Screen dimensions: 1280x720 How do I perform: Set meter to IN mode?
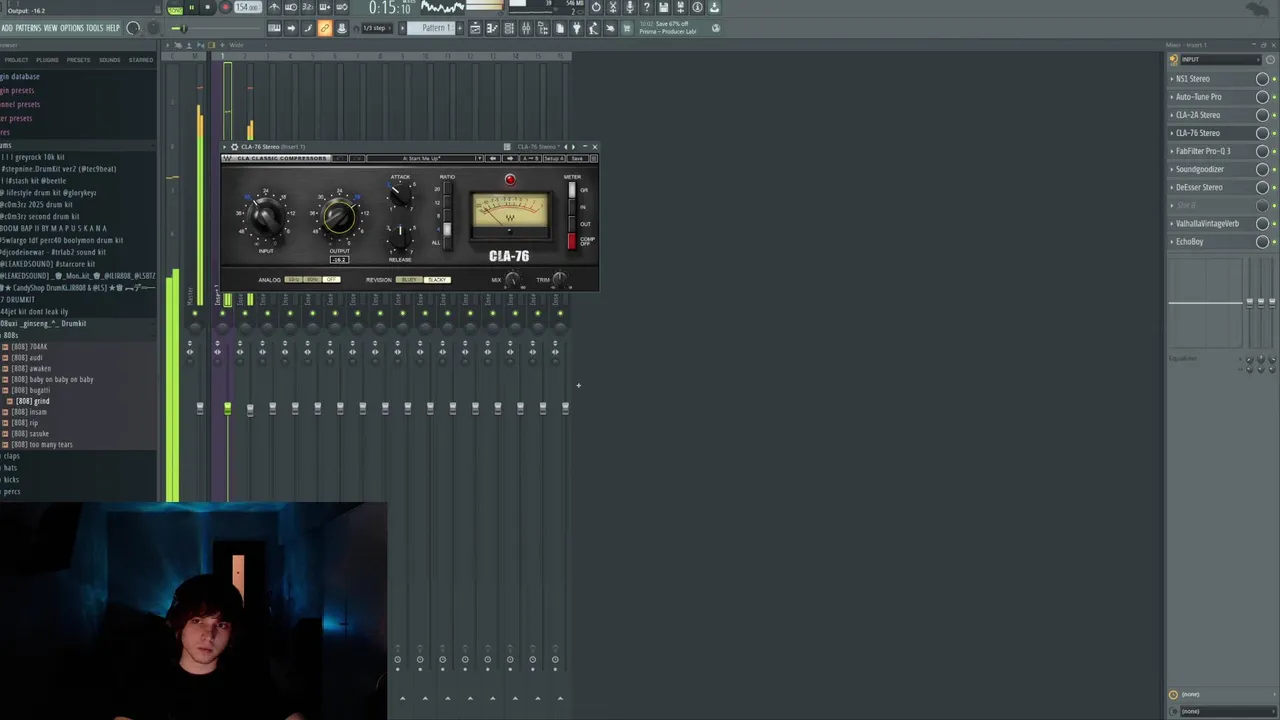coord(572,207)
